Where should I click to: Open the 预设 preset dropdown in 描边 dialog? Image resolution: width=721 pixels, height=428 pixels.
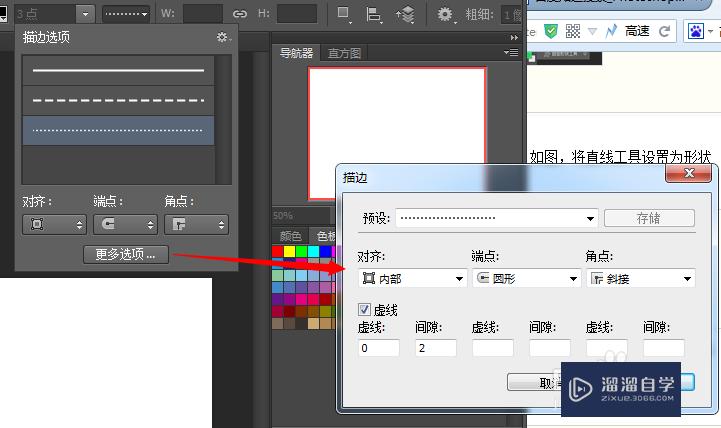[497, 218]
